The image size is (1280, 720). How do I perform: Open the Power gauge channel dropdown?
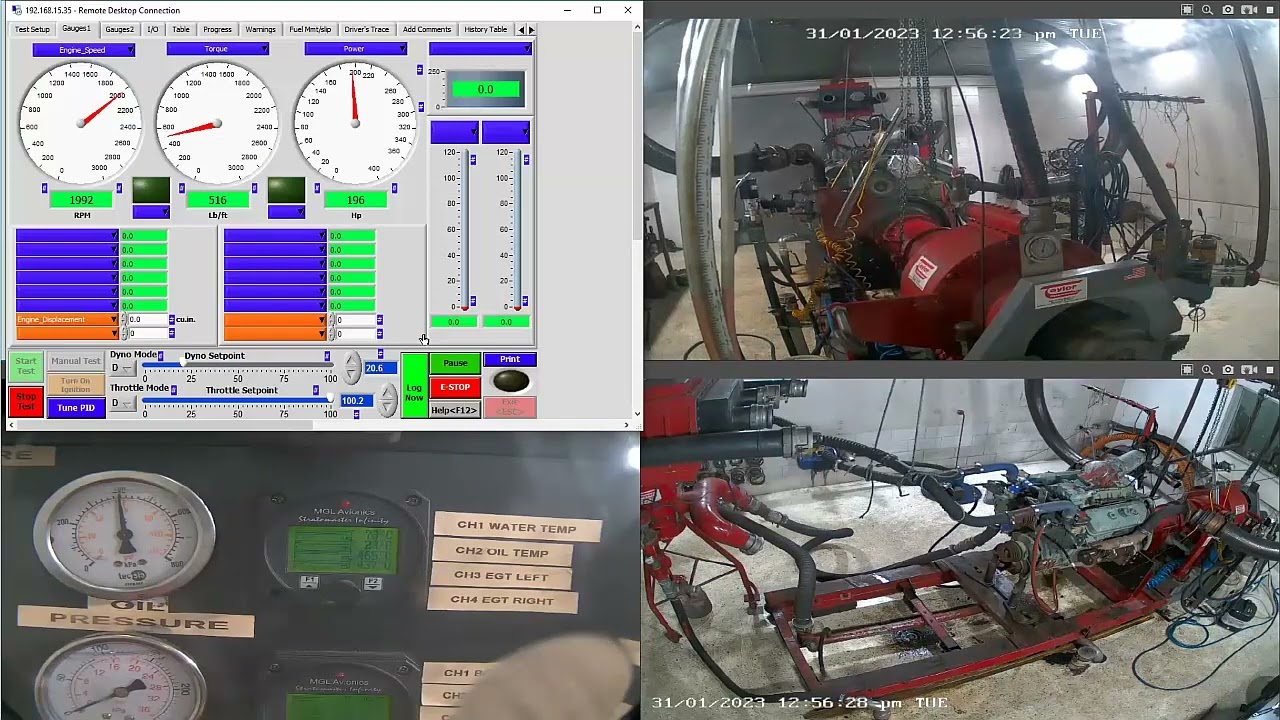pyautogui.click(x=355, y=49)
